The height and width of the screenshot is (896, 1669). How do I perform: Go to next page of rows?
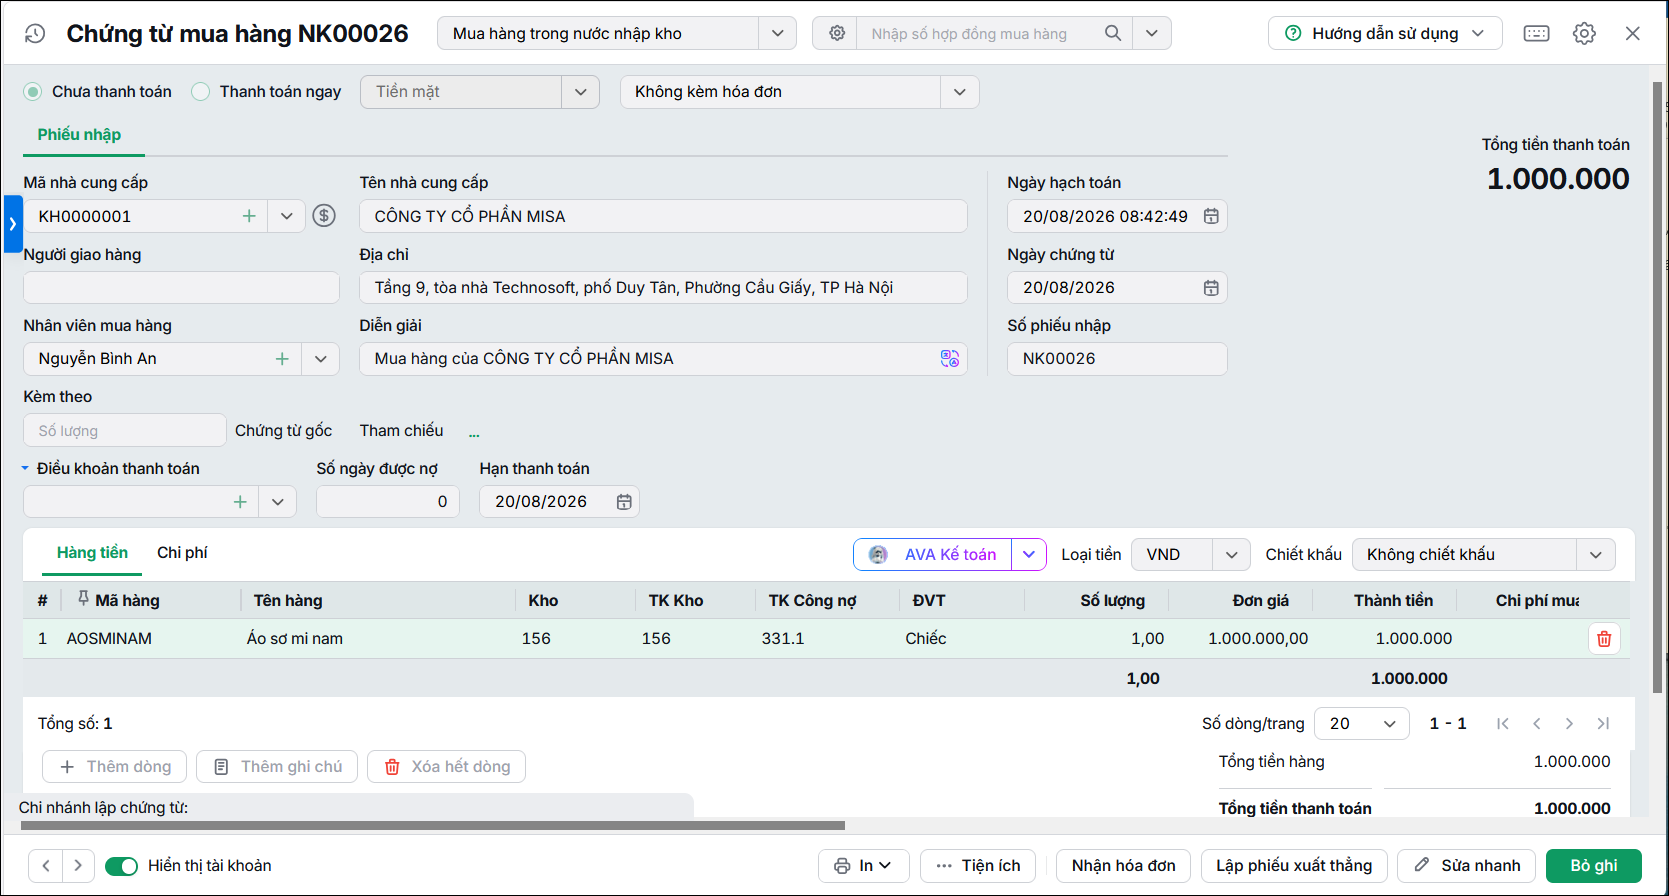[1569, 724]
